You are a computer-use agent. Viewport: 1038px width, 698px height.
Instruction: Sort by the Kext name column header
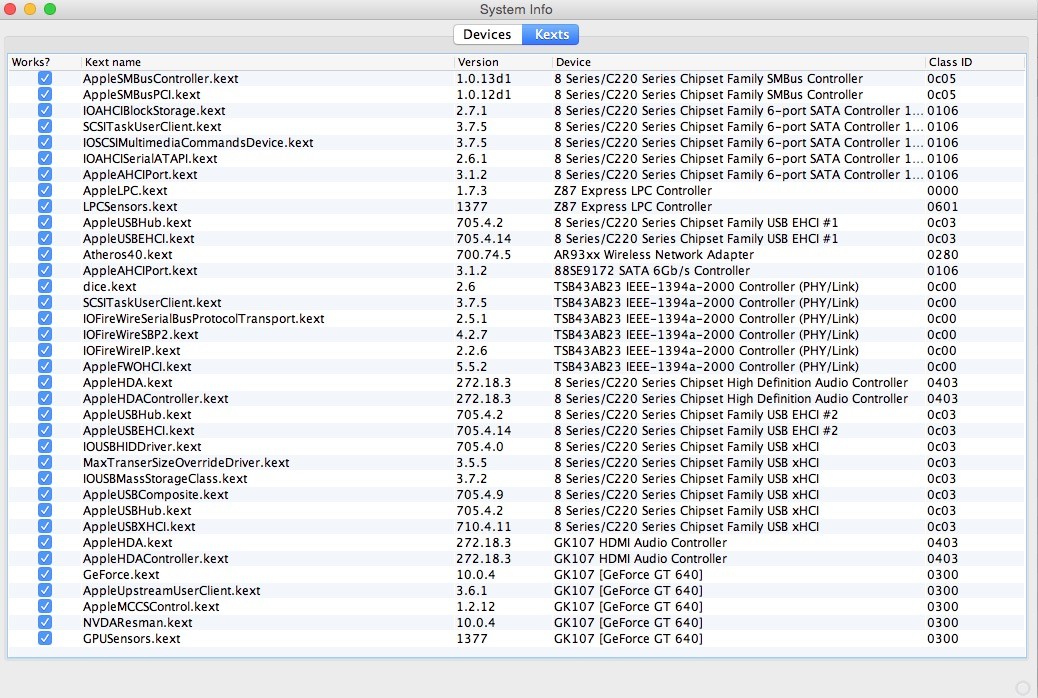click(x=265, y=62)
